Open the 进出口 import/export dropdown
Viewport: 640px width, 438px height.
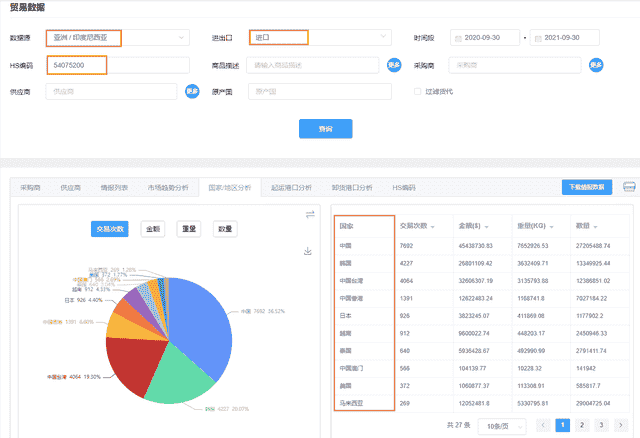click(x=320, y=38)
